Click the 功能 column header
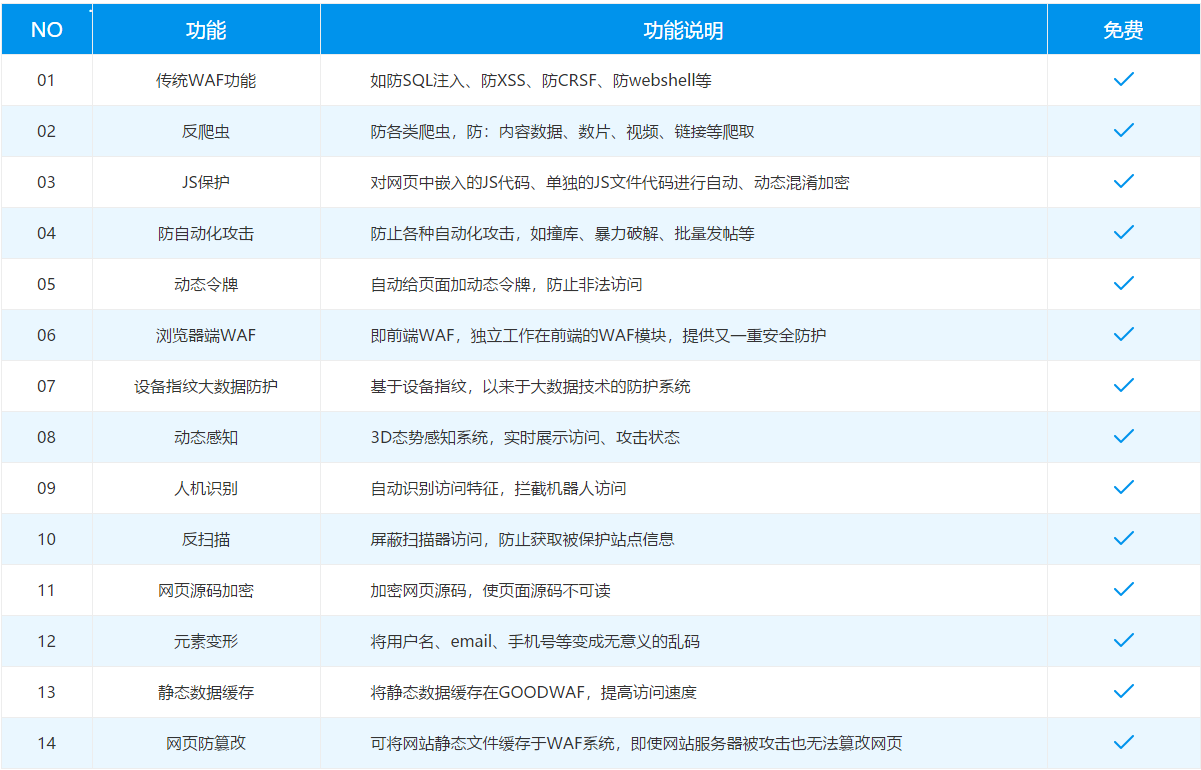Viewport: 1201px width, 770px height. pyautogui.click(x=205, y=28)
